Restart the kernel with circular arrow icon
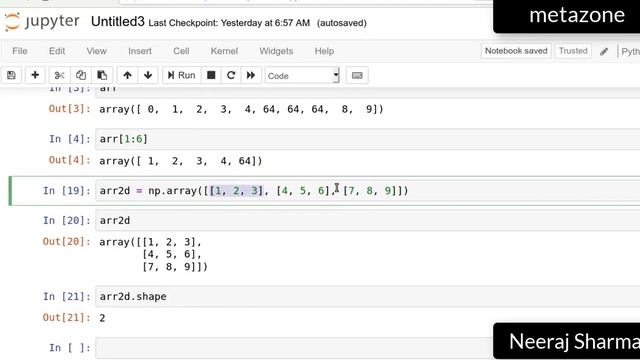This screenshot has height=360, width=640. click(x=231, y=75)
